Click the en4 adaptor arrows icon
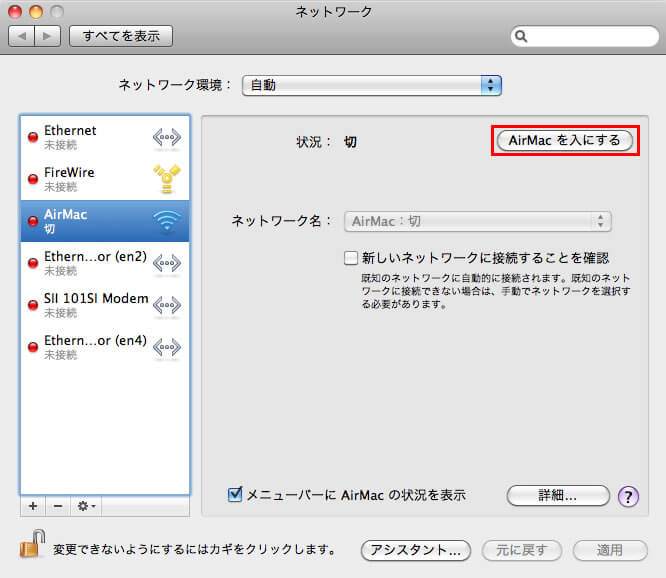The image size is (666, 578). tap(167, 347)
